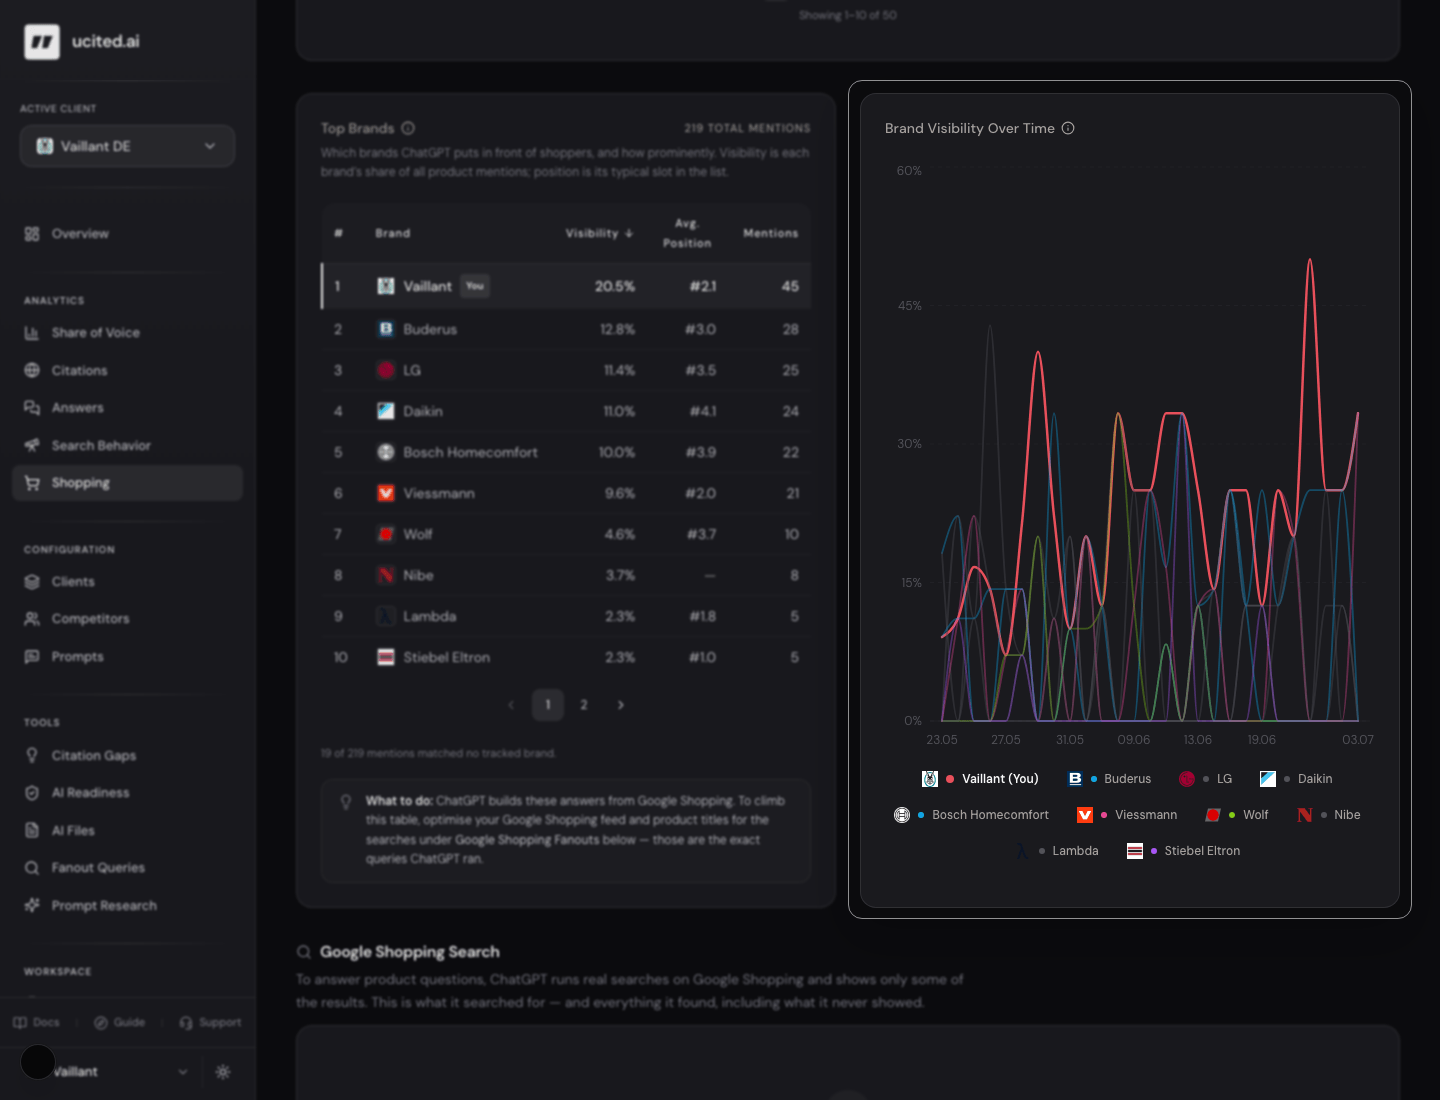The height and width of the screenshot is (1100, 1440).
Task: Click Vaillant's 20.5% visibility value
Action: [x=615, y=286]
